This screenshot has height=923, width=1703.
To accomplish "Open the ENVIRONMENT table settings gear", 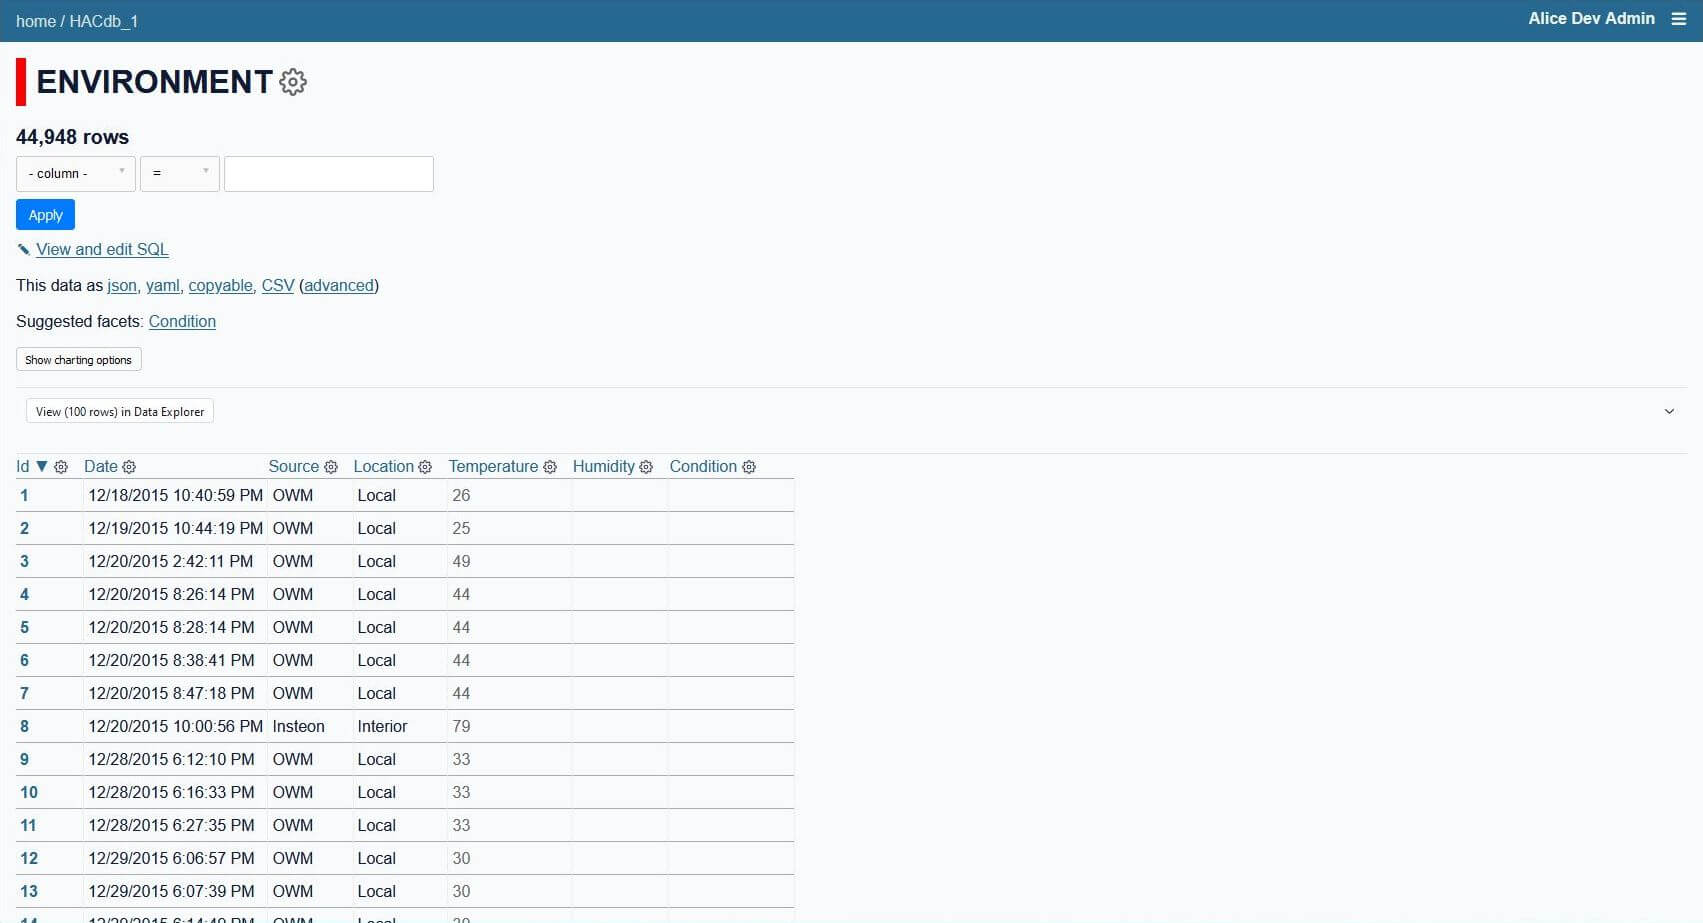I will [x=293, y=82].
